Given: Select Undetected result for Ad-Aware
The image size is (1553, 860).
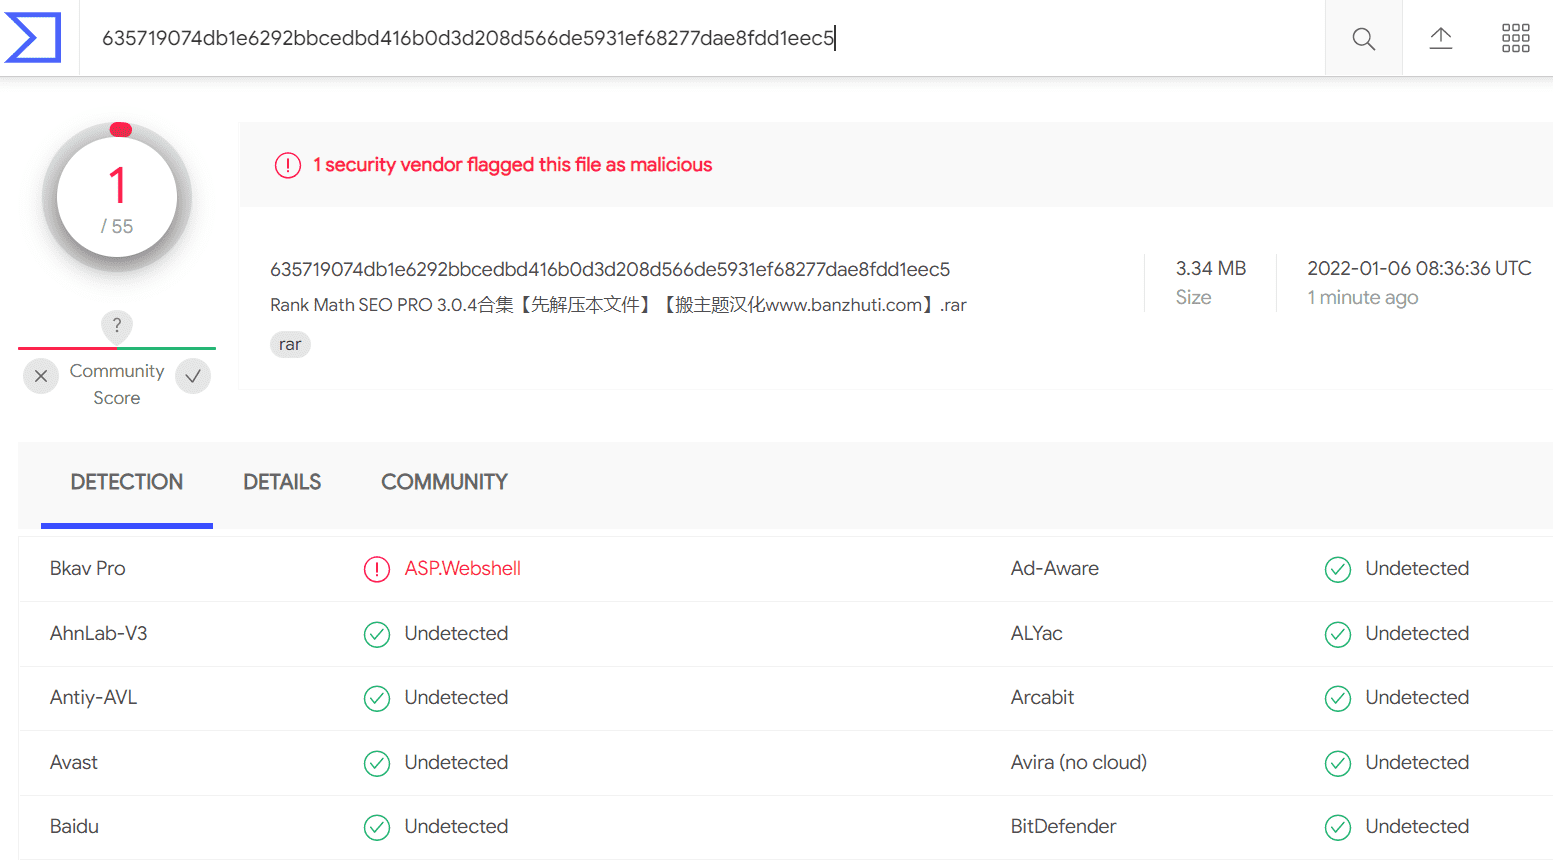Looking at the screenshot, I should point(1418,568).
